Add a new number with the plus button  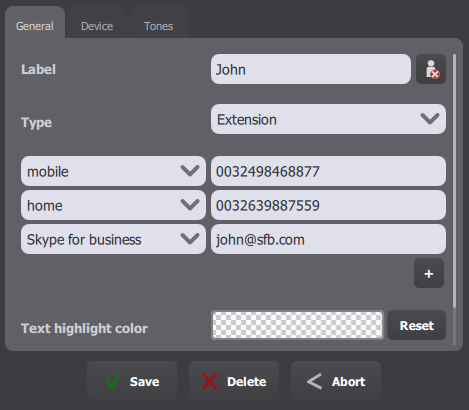tap(429, 273)
